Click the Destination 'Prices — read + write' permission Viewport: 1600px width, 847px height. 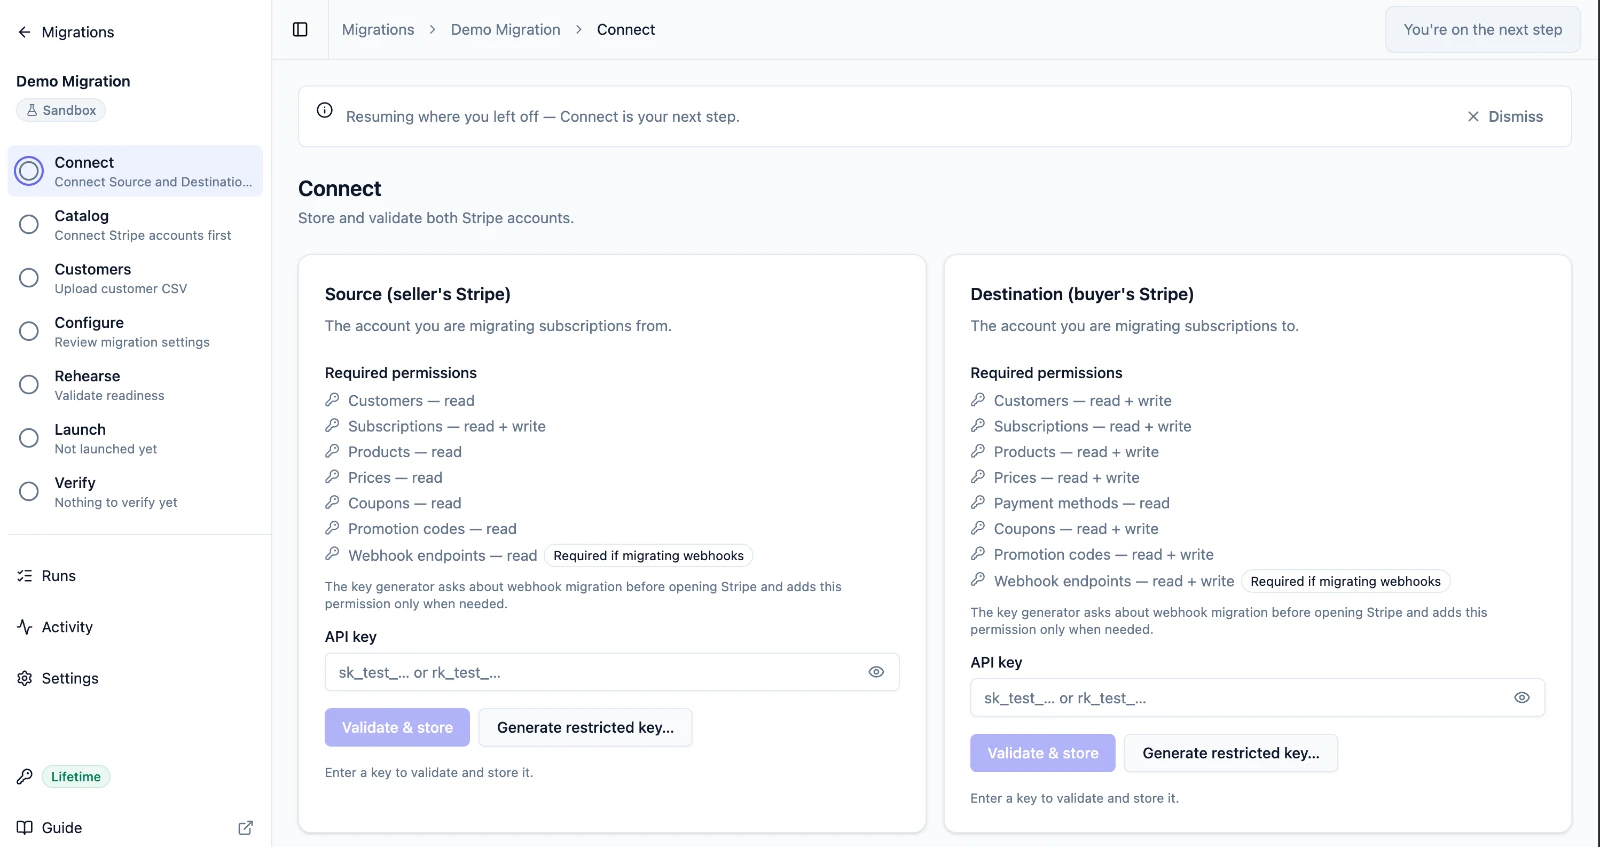coord(1067,478)
